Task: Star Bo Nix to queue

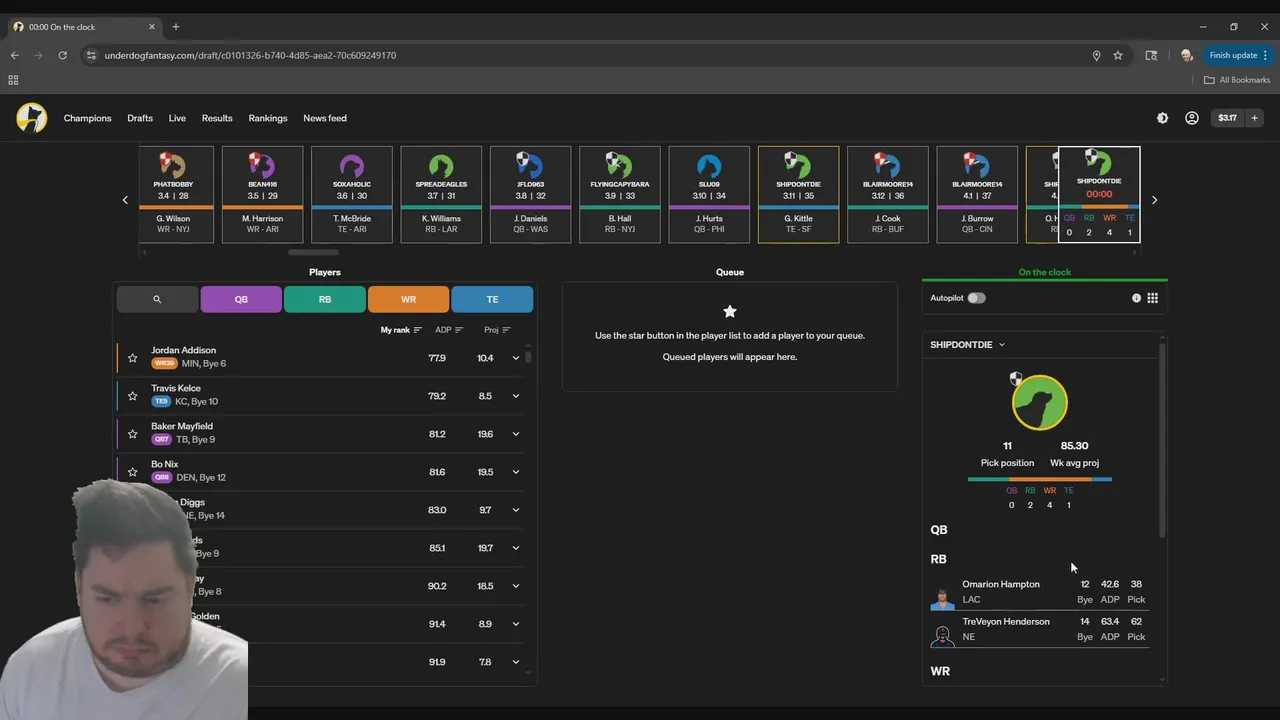Action: click(132, 472)
